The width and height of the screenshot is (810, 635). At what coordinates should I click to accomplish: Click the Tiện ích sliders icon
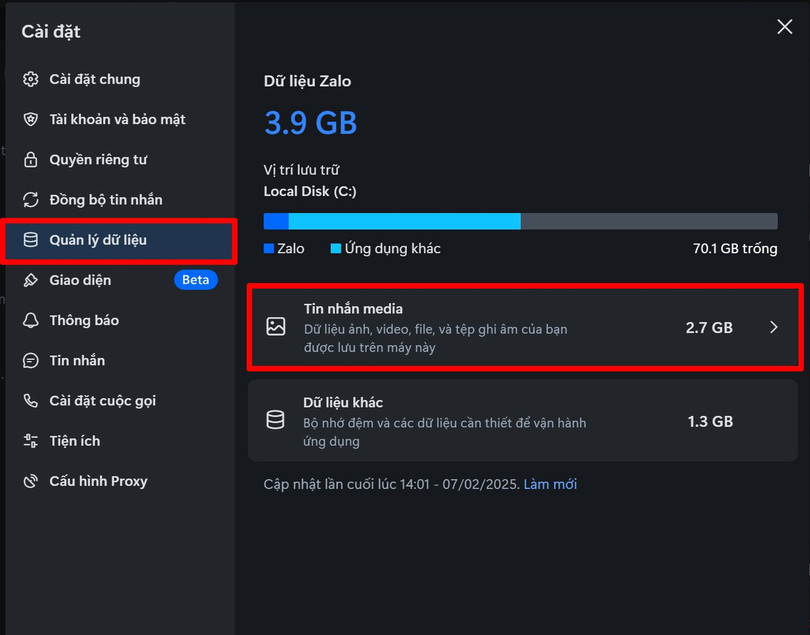click(x=31, y=441)
